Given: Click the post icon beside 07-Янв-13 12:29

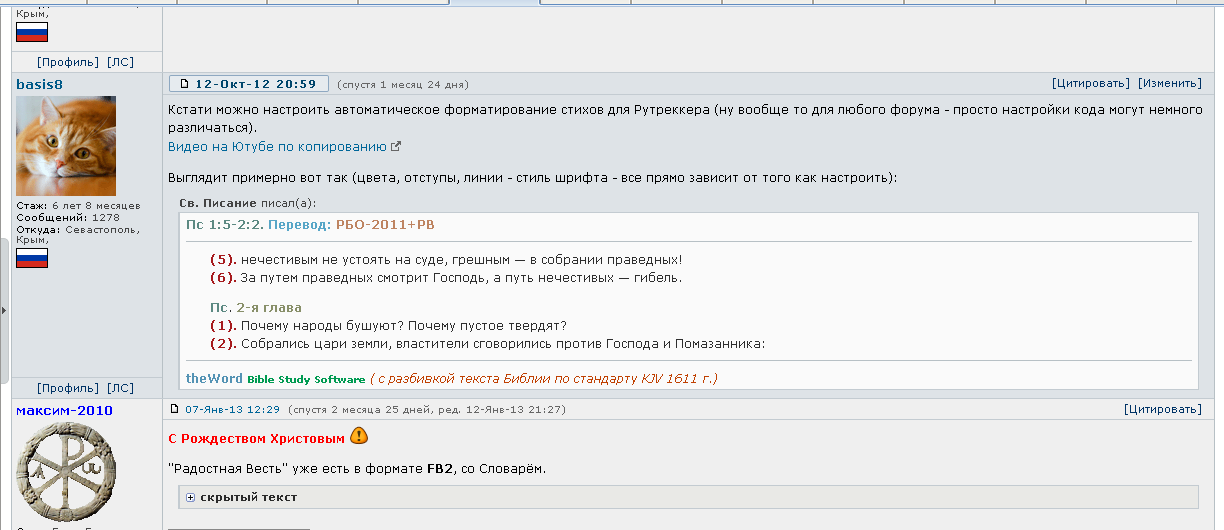Looking at the screenshot, I should coord(175,409).
